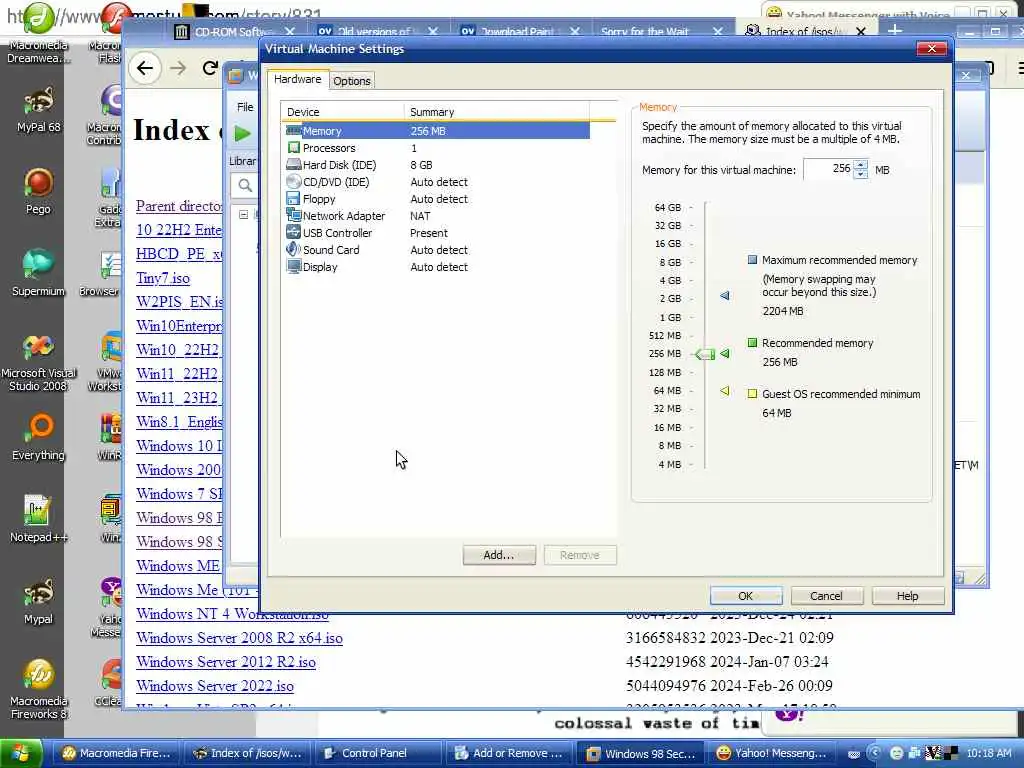The width and height of the screenshot is (1024, 768).
Task: Select the Network Adapter device icon
Action: [x=294, y=216]
